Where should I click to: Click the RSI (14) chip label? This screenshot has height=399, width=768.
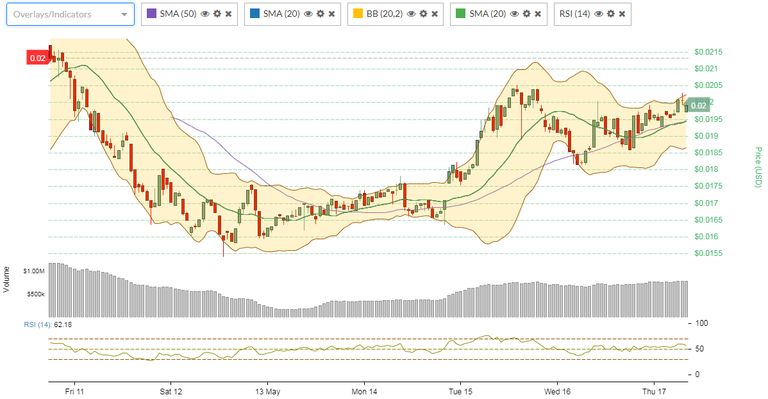click(x=575, y=14)
